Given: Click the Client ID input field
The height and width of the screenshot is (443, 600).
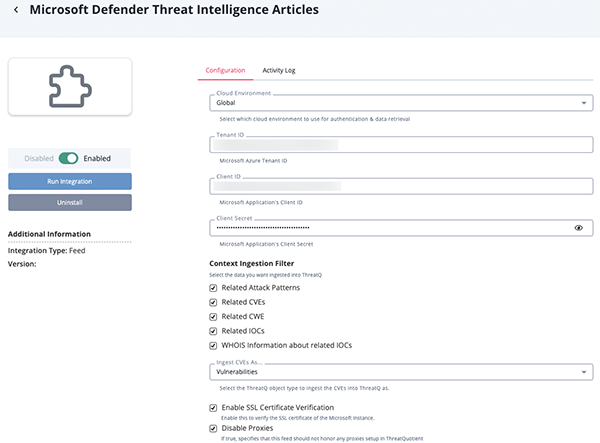Looking at the screenshot, I should click(x=401, y=186).
